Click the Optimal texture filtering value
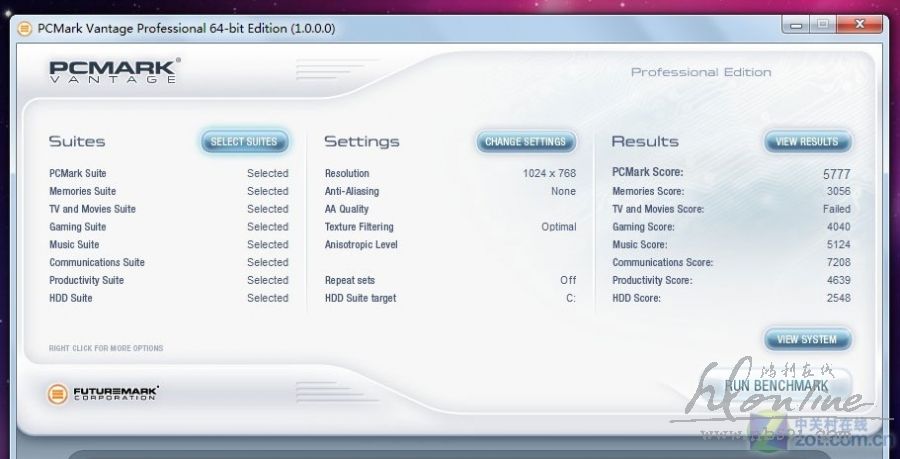900x459 pixels. (559, 227)
